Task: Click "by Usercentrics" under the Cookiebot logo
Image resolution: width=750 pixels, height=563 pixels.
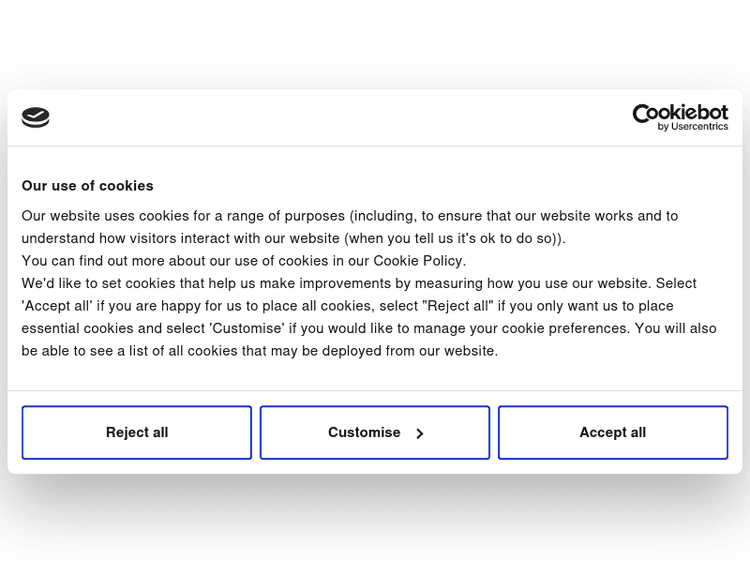Action: 693,127
